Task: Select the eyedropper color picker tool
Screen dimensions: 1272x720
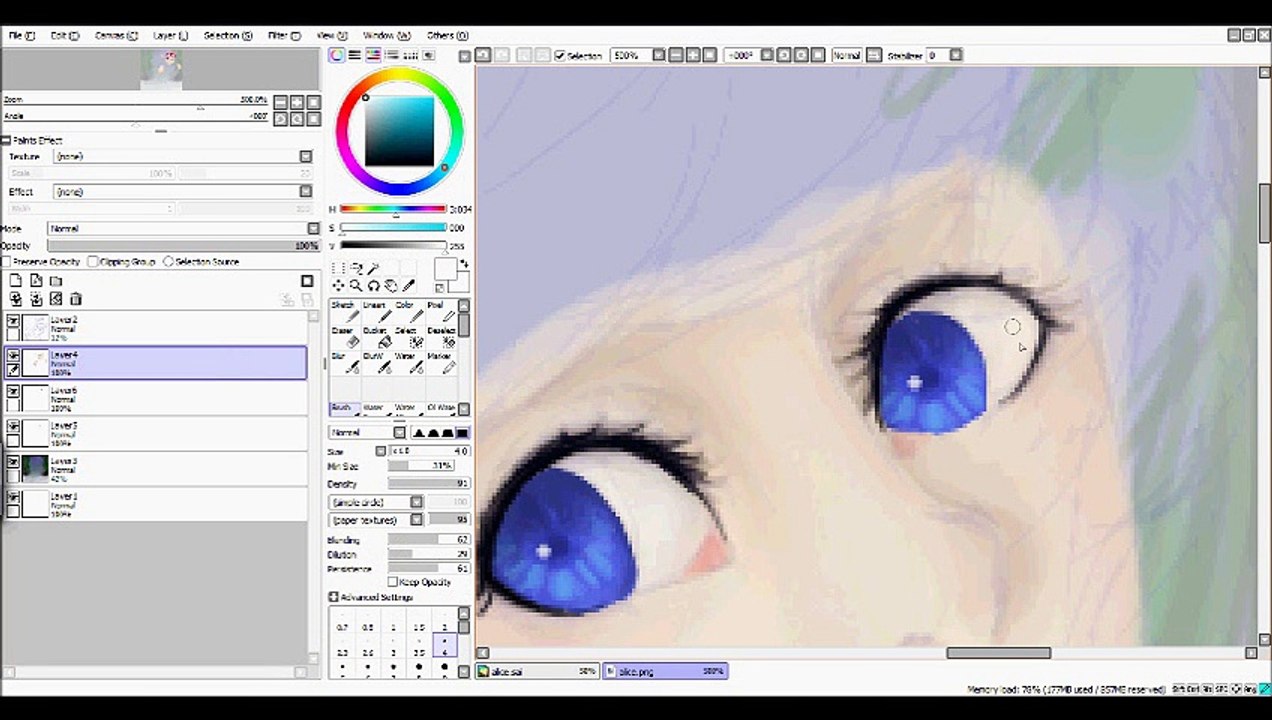Action: click(x=408, y=286)
